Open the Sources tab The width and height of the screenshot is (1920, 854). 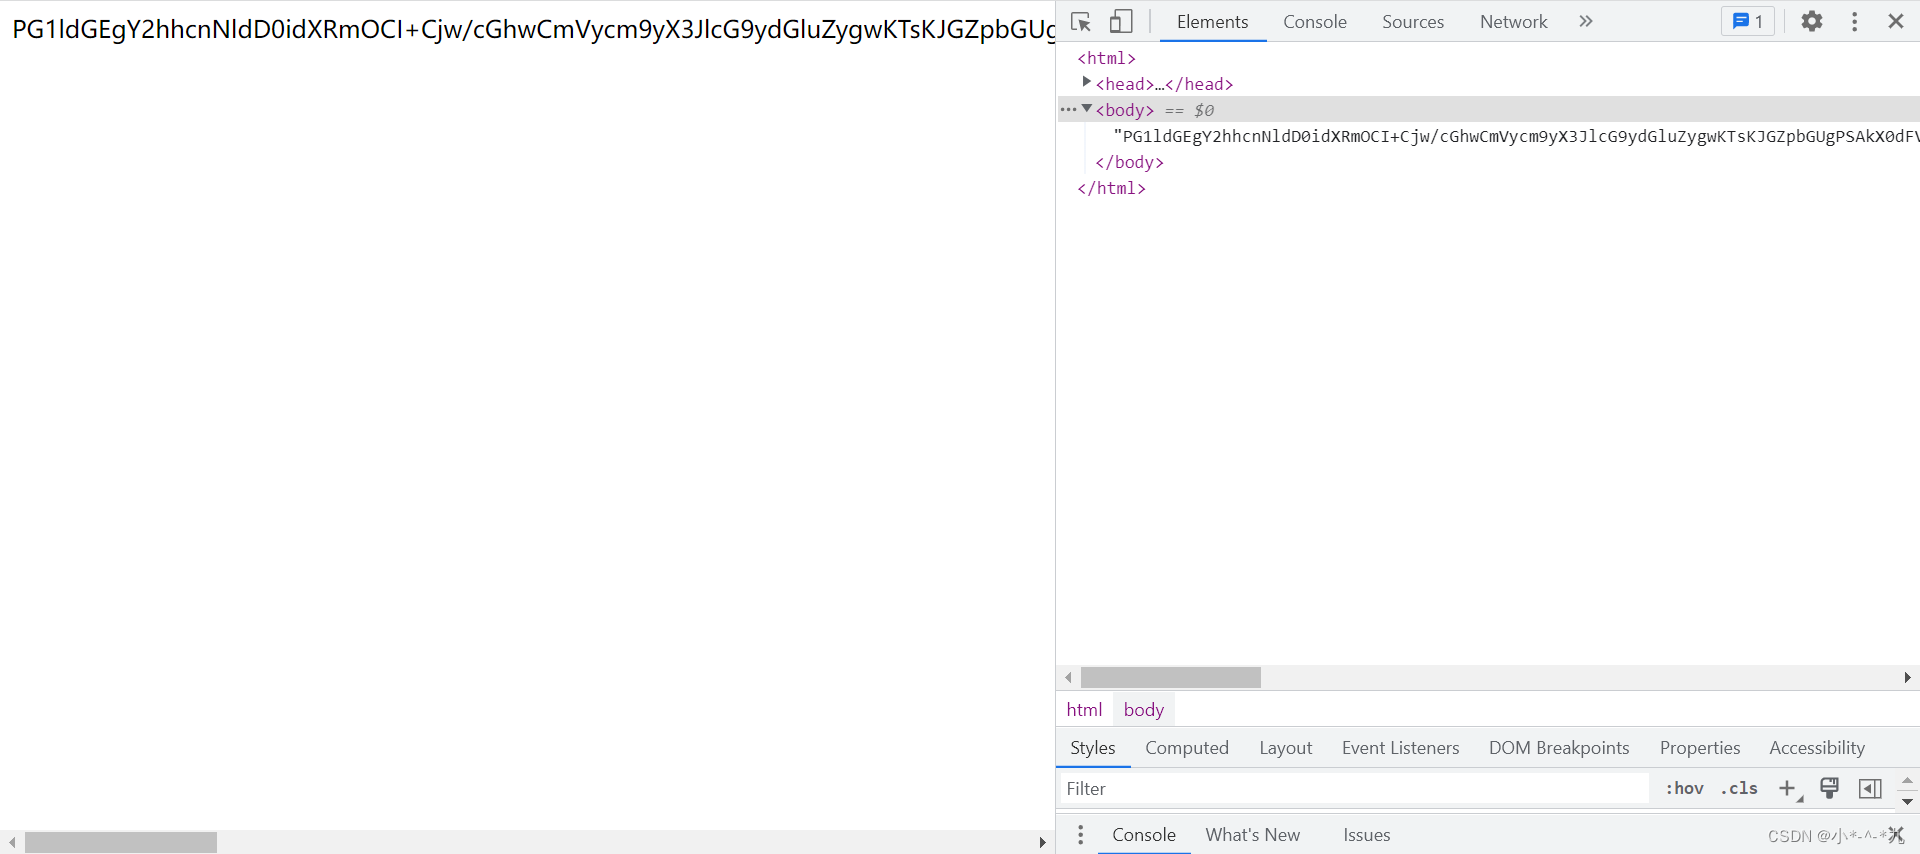pyautogui.click(x=1412, y=21)
